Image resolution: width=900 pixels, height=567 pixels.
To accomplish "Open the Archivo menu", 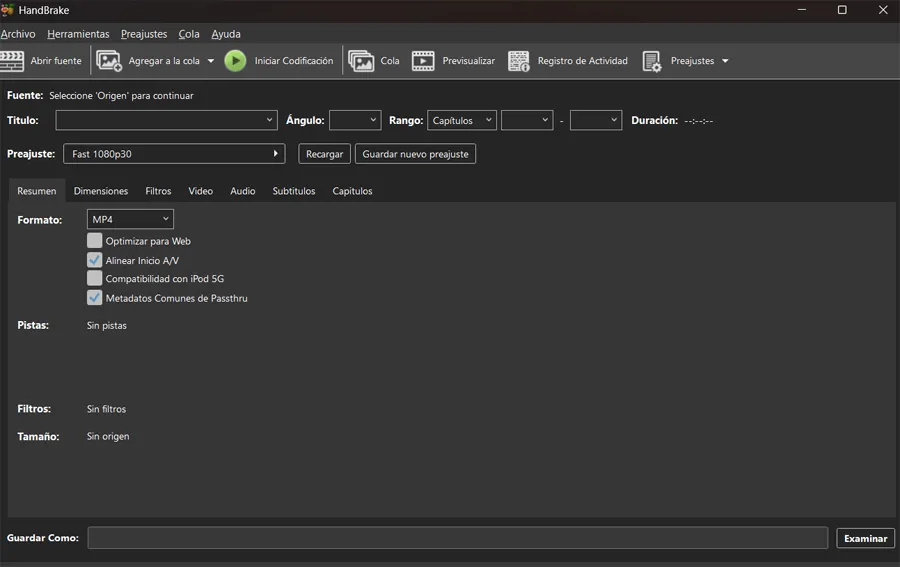I will coord(18,34).
